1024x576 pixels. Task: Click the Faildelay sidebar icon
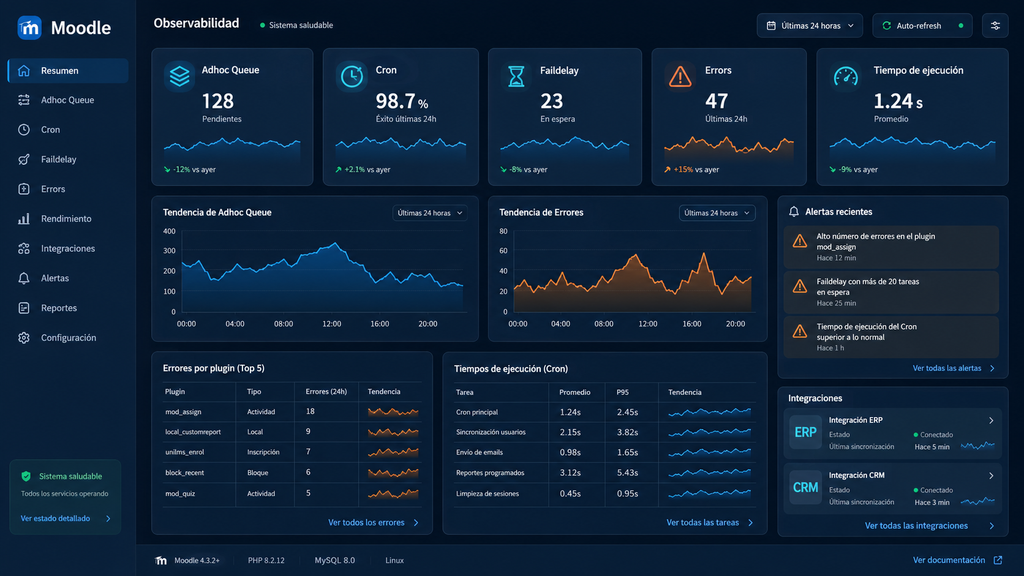pyautogui.click(x=24, y=159)
